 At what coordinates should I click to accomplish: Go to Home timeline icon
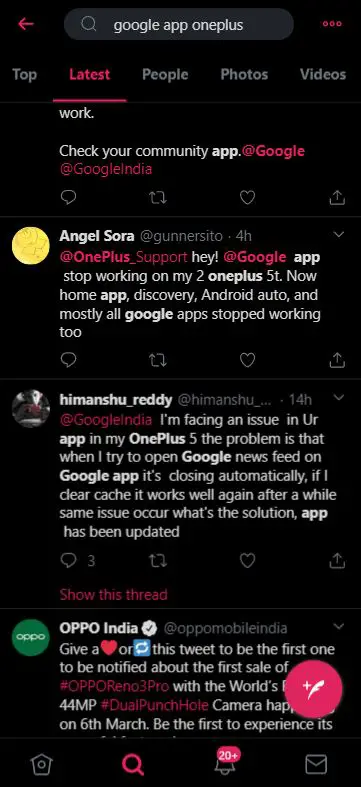42,764
